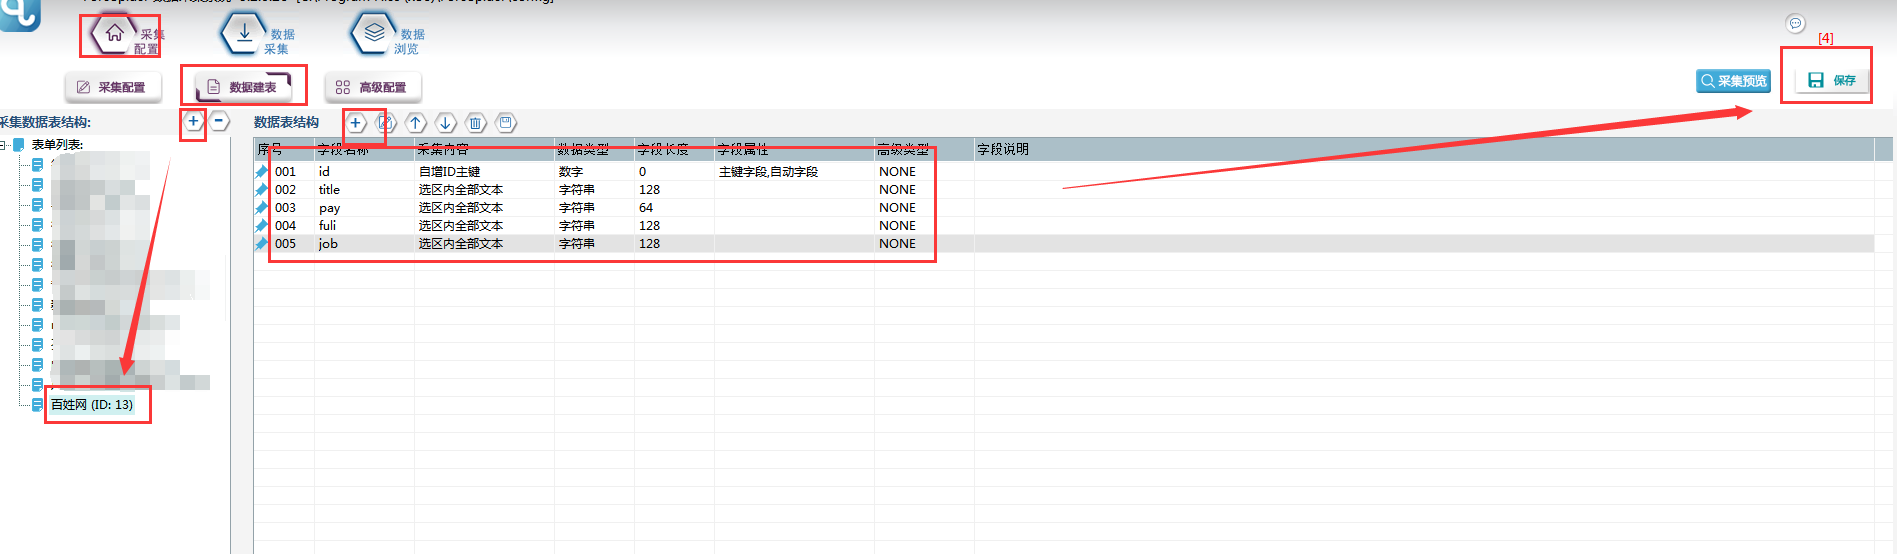Screen dimensions: 1897x554
Task: Click the 高级类型 column header
Action: [x=924, y=150]
